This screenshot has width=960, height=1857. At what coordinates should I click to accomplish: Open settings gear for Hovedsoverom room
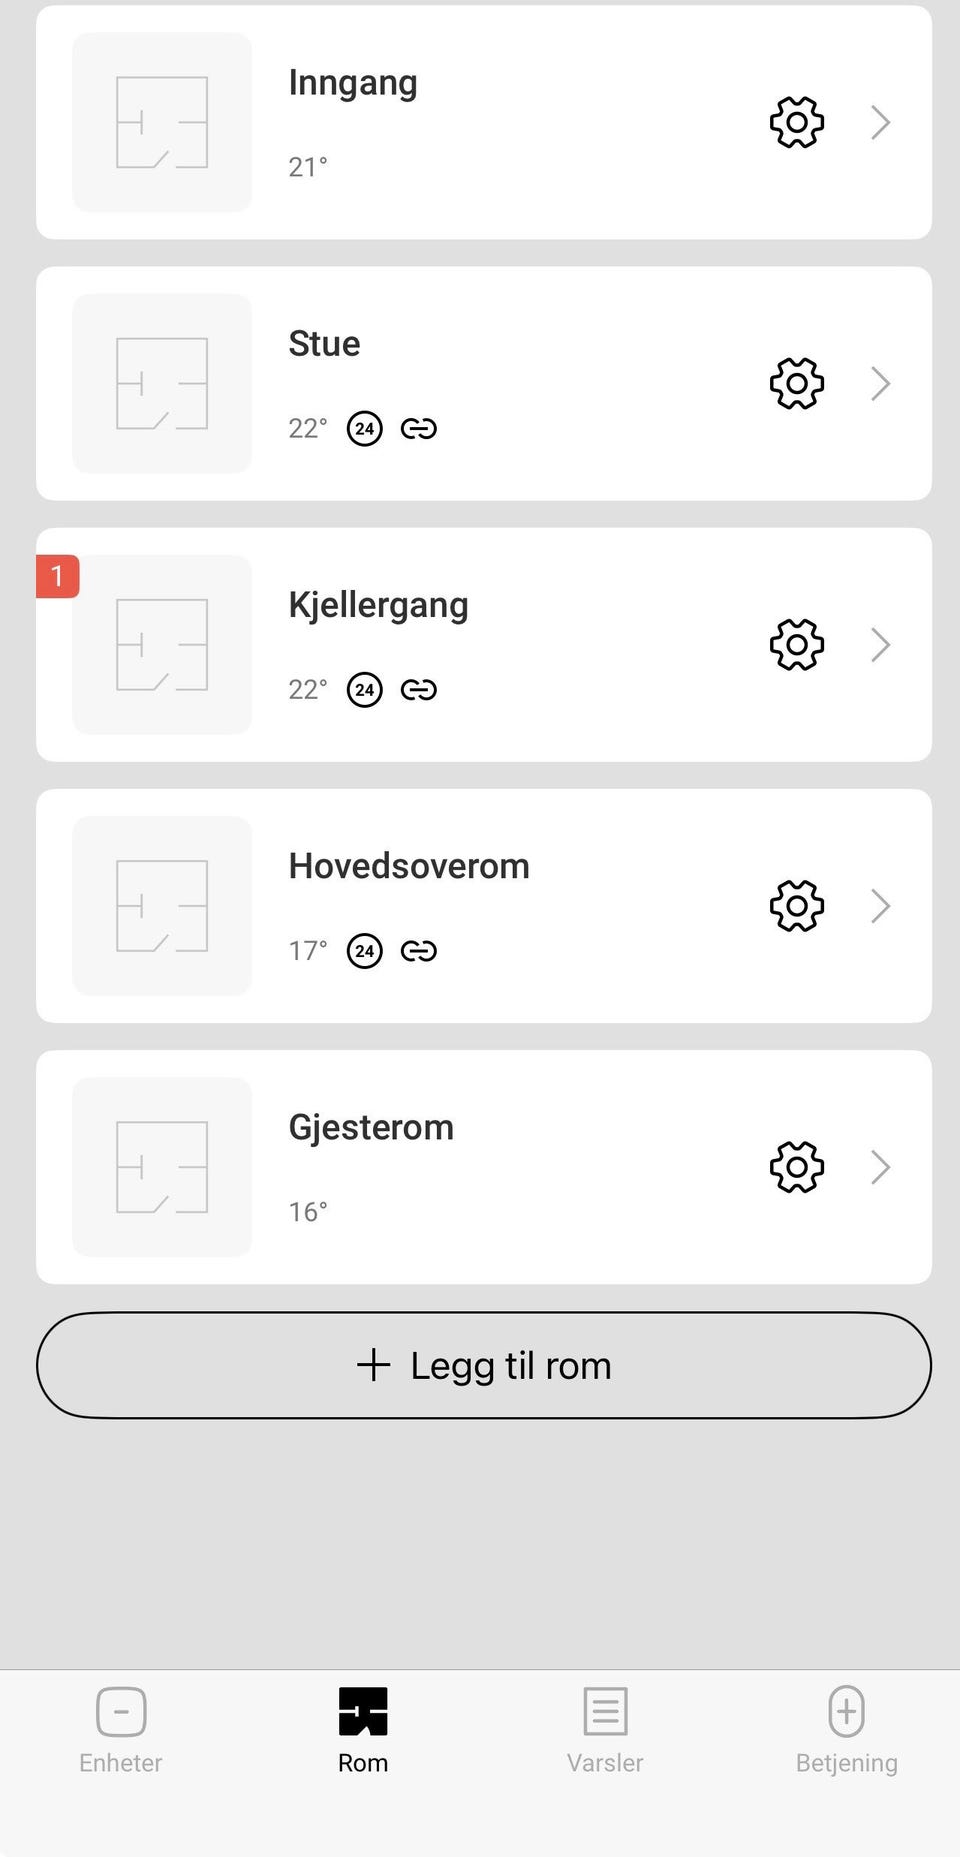[797, 906]
